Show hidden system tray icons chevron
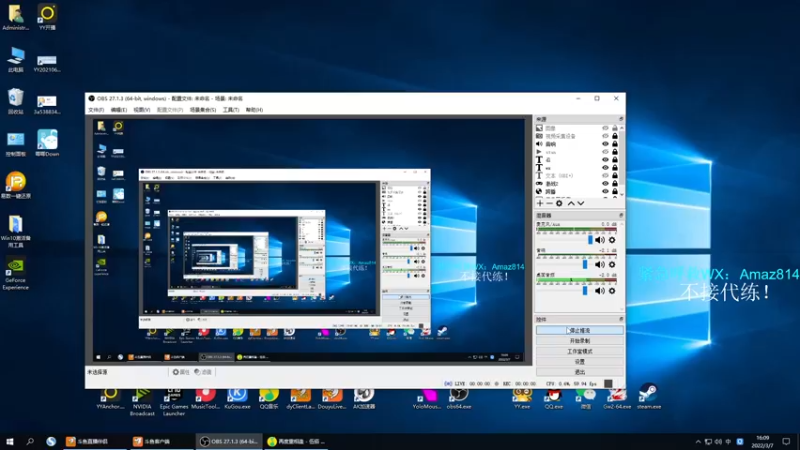Image resolution: width=800 pixels, height=450 pixels. pos(698,442)
